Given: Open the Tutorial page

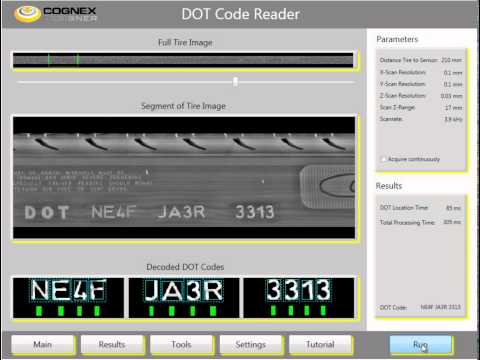Looking at the screenshot, I should coord(320,344).
